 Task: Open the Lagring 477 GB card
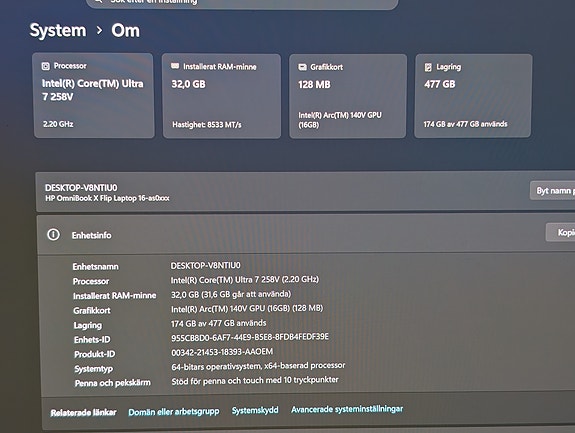point(473,96)
